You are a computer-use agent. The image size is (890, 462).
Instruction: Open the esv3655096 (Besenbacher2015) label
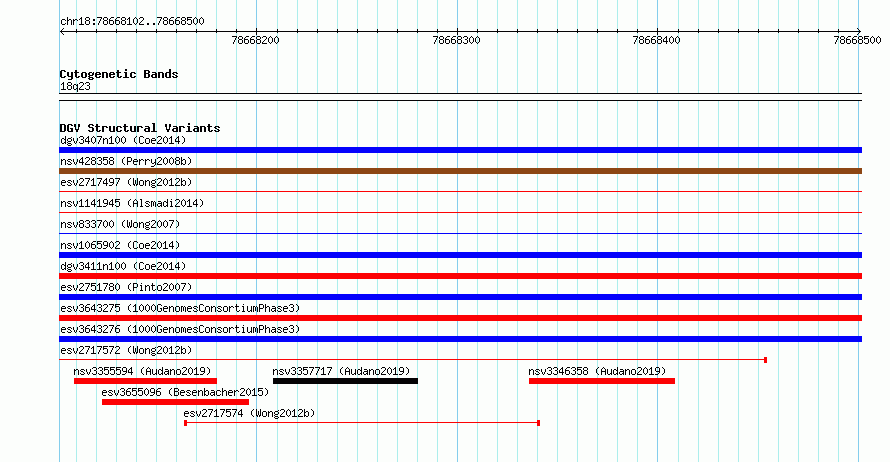click(185, 392)
